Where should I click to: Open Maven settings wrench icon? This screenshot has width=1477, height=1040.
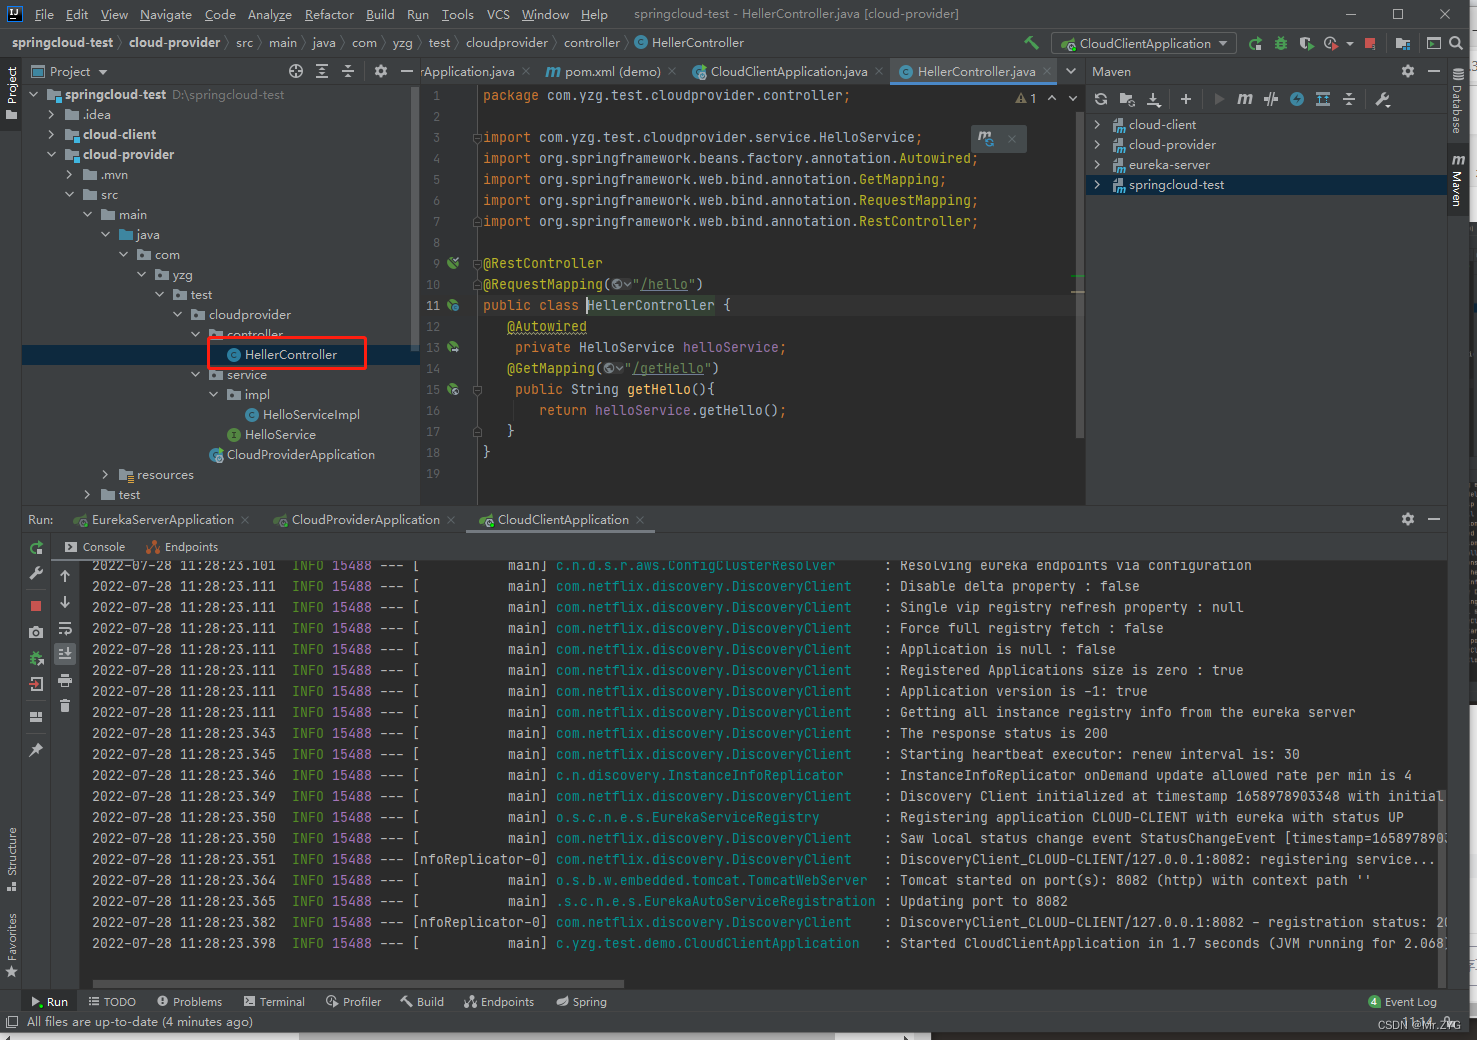coord(1383,99)
